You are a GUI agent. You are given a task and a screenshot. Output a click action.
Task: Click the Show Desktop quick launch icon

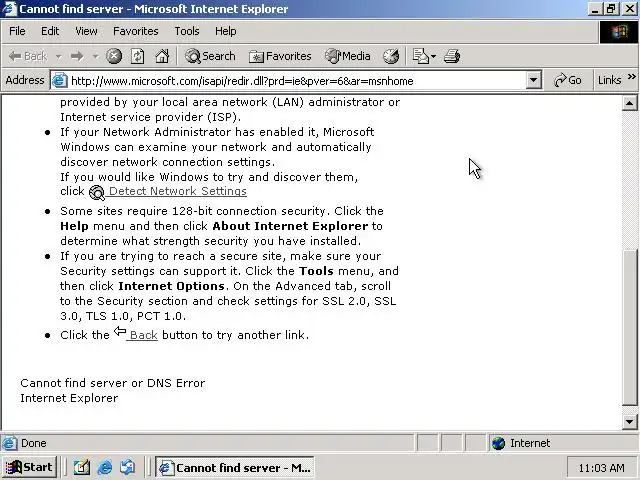82,467
